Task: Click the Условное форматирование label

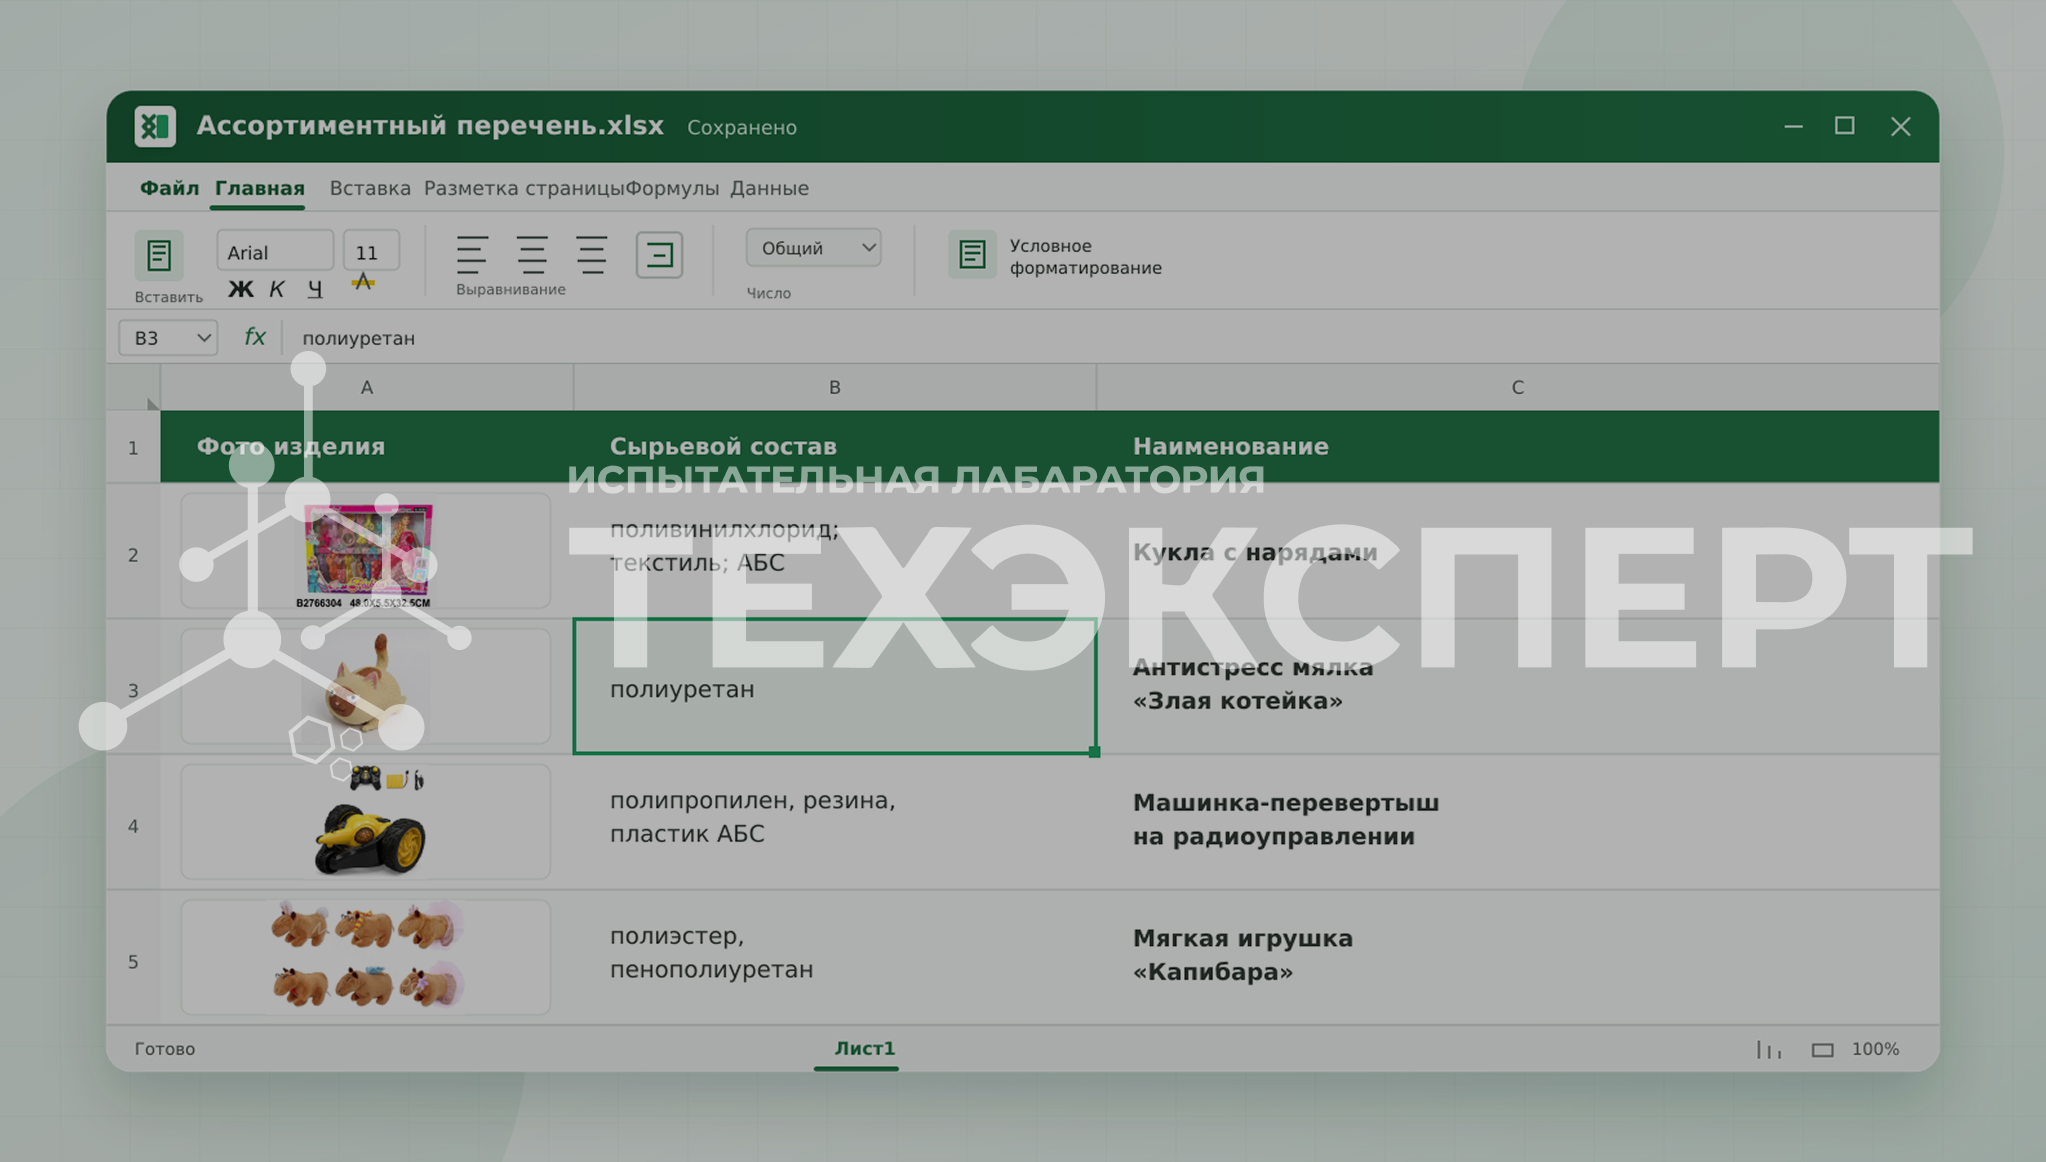Action: point(1085,257)
